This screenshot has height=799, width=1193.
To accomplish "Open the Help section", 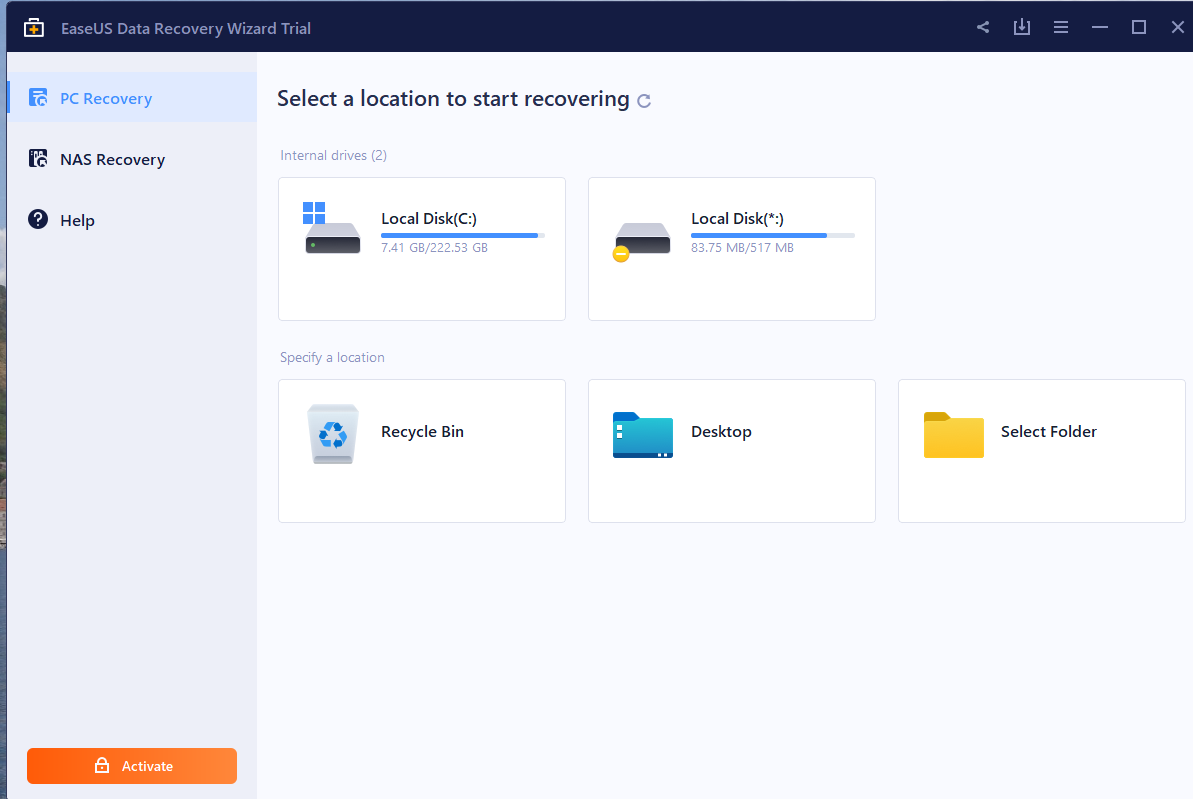I will coord(132,220).
